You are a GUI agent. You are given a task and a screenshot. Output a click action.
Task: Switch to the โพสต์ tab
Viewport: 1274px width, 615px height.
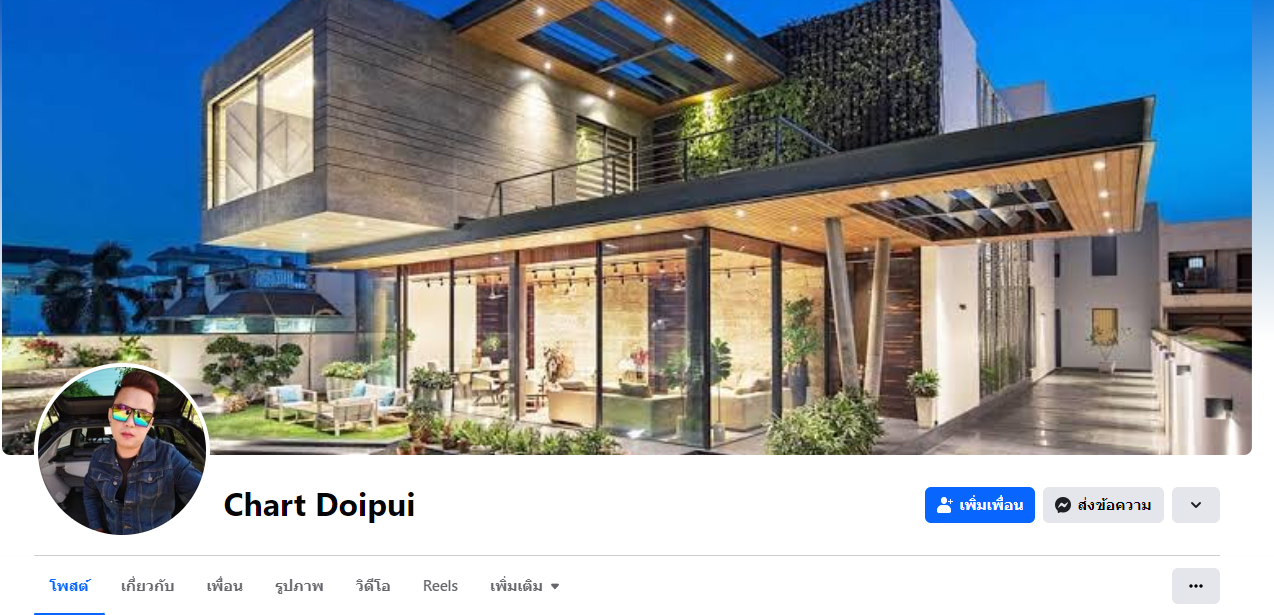pyautogui.click(x=69, y=586)
